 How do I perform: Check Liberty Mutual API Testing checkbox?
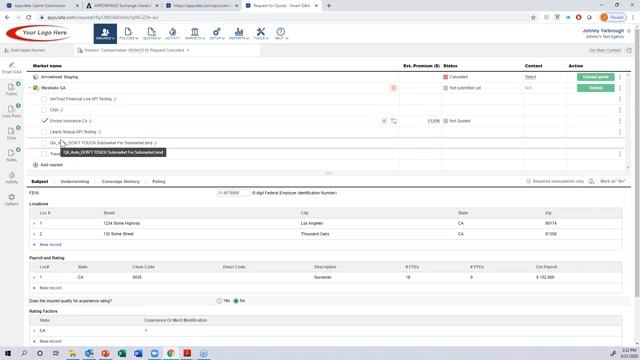click(44, 132)
